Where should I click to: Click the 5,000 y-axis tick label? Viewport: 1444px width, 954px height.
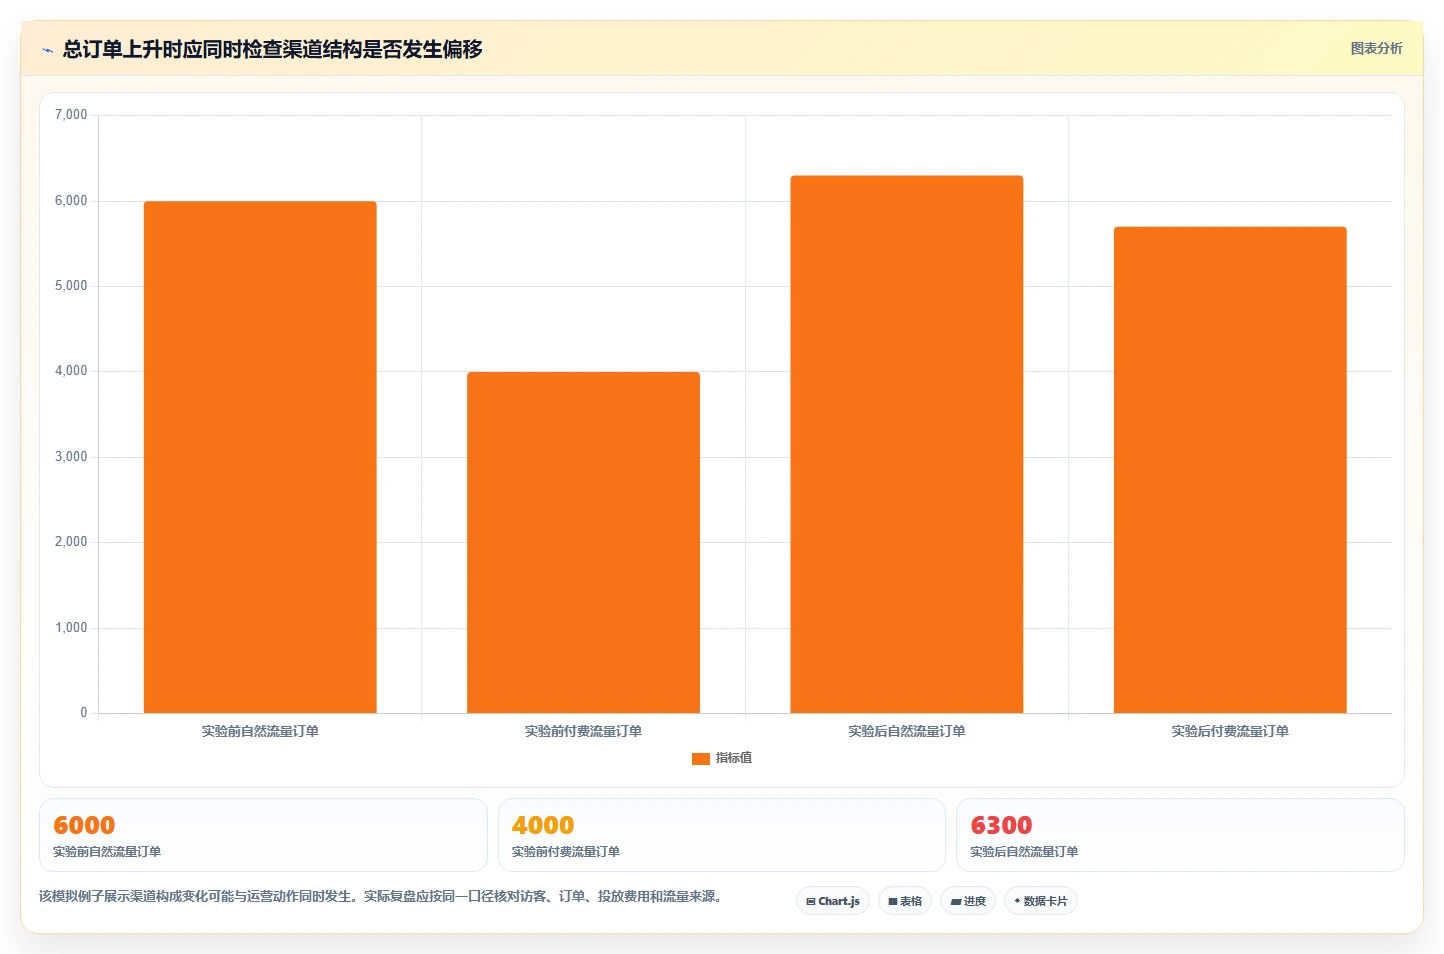point(71,286)
